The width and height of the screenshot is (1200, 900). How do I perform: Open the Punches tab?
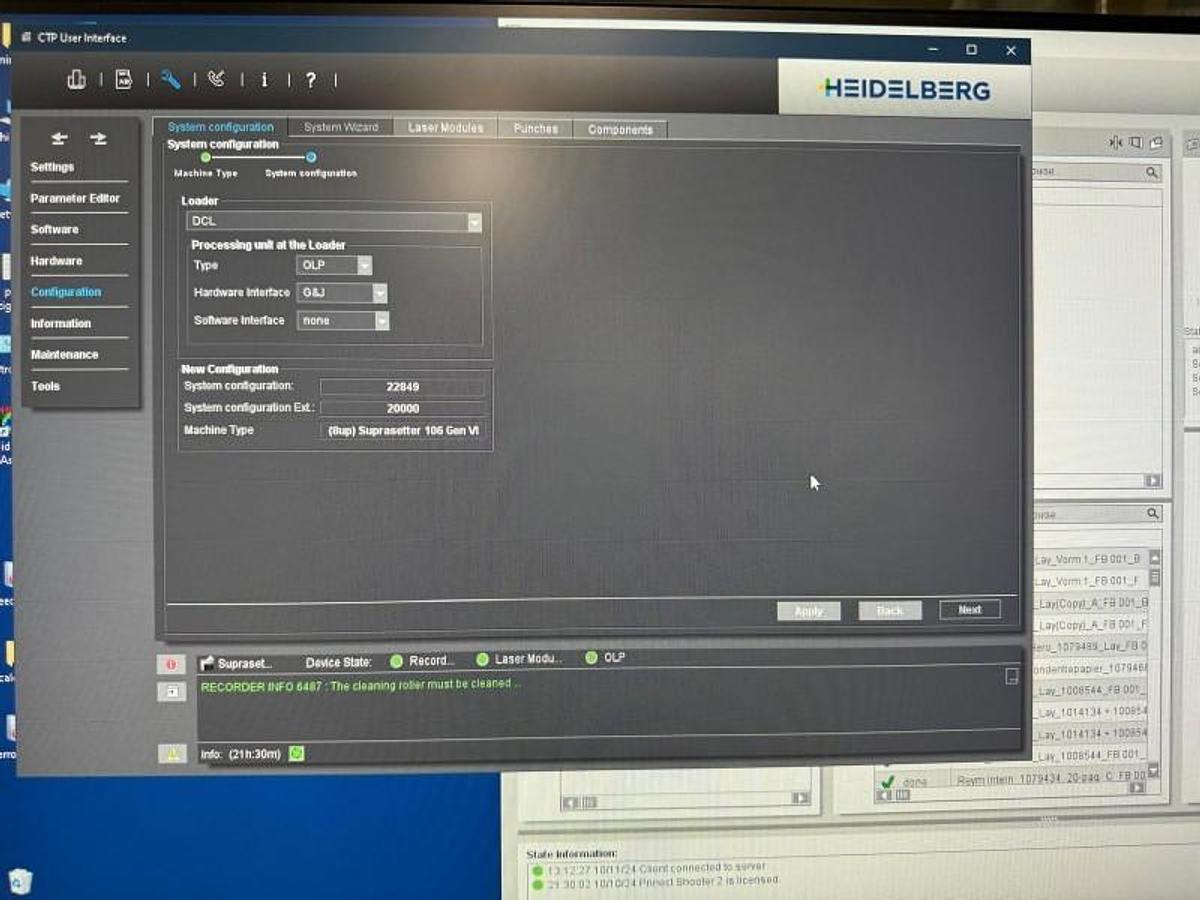pos(534,128)
